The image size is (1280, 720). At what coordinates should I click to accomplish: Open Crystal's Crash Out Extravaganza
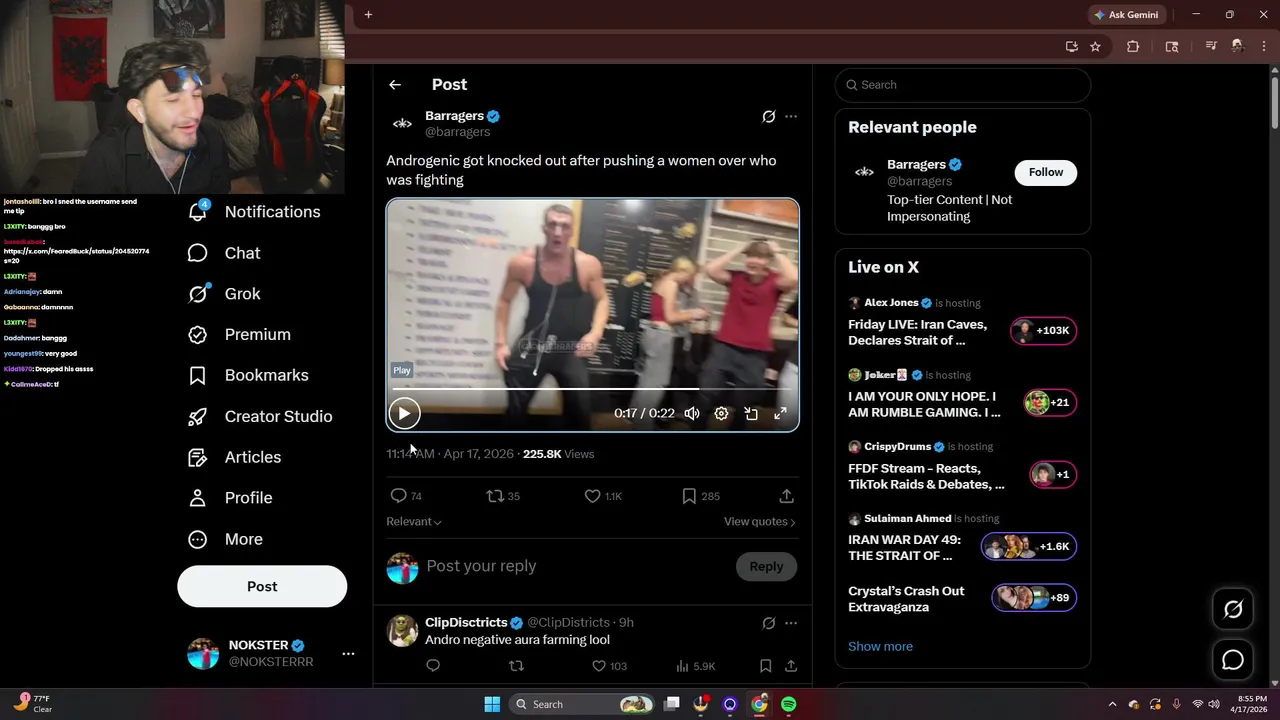pos(962,599)
